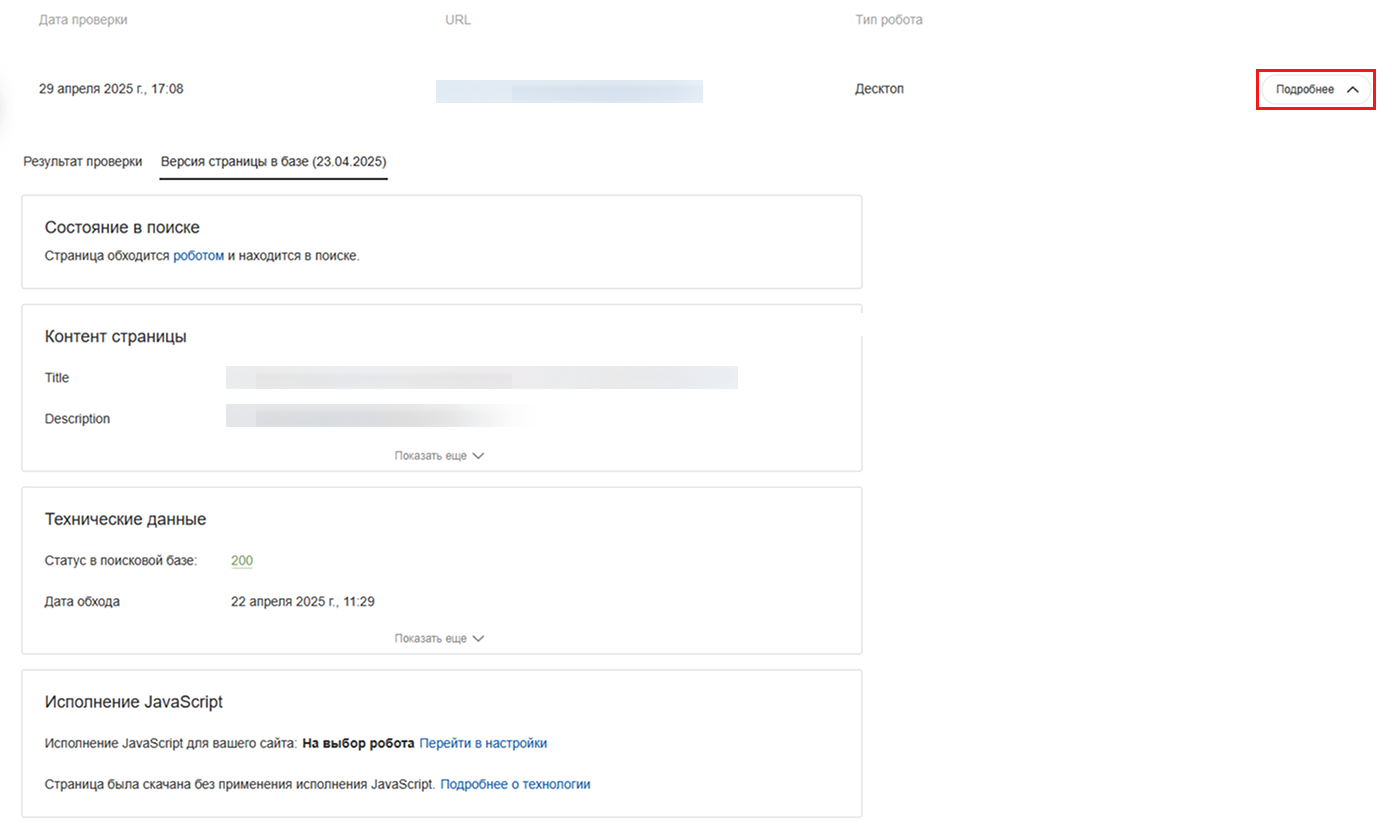This screenshot has width=1392, height=826.
Task: Expand Показать еще under Контент страницы
Action: [439, 455]
